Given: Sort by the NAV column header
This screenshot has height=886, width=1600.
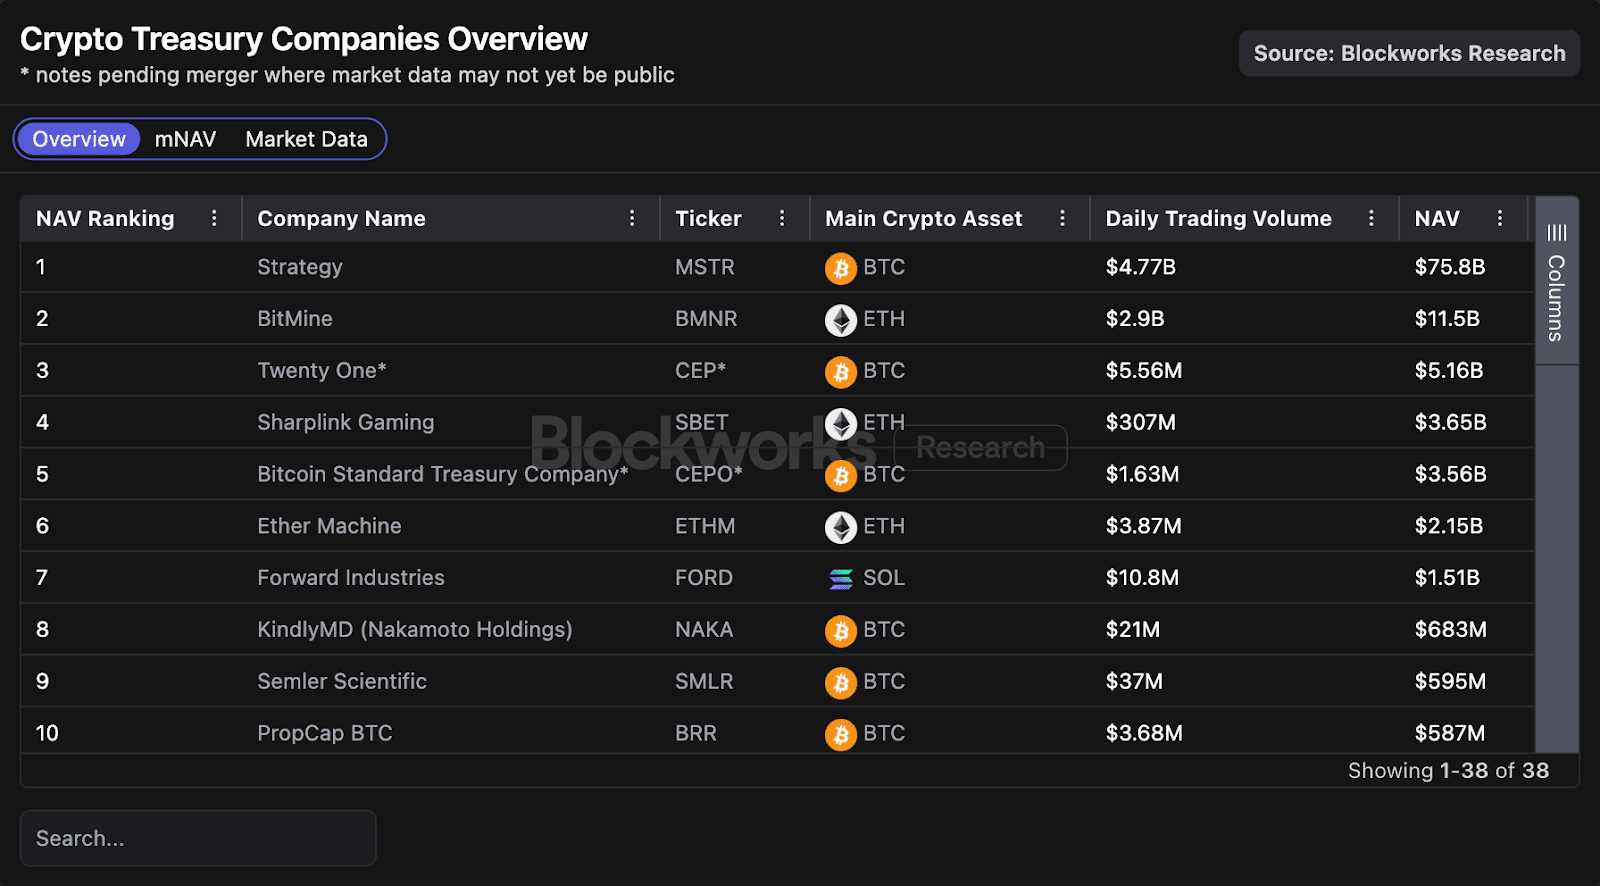Looking at the screenshot, I should [x=1437, y=218].
